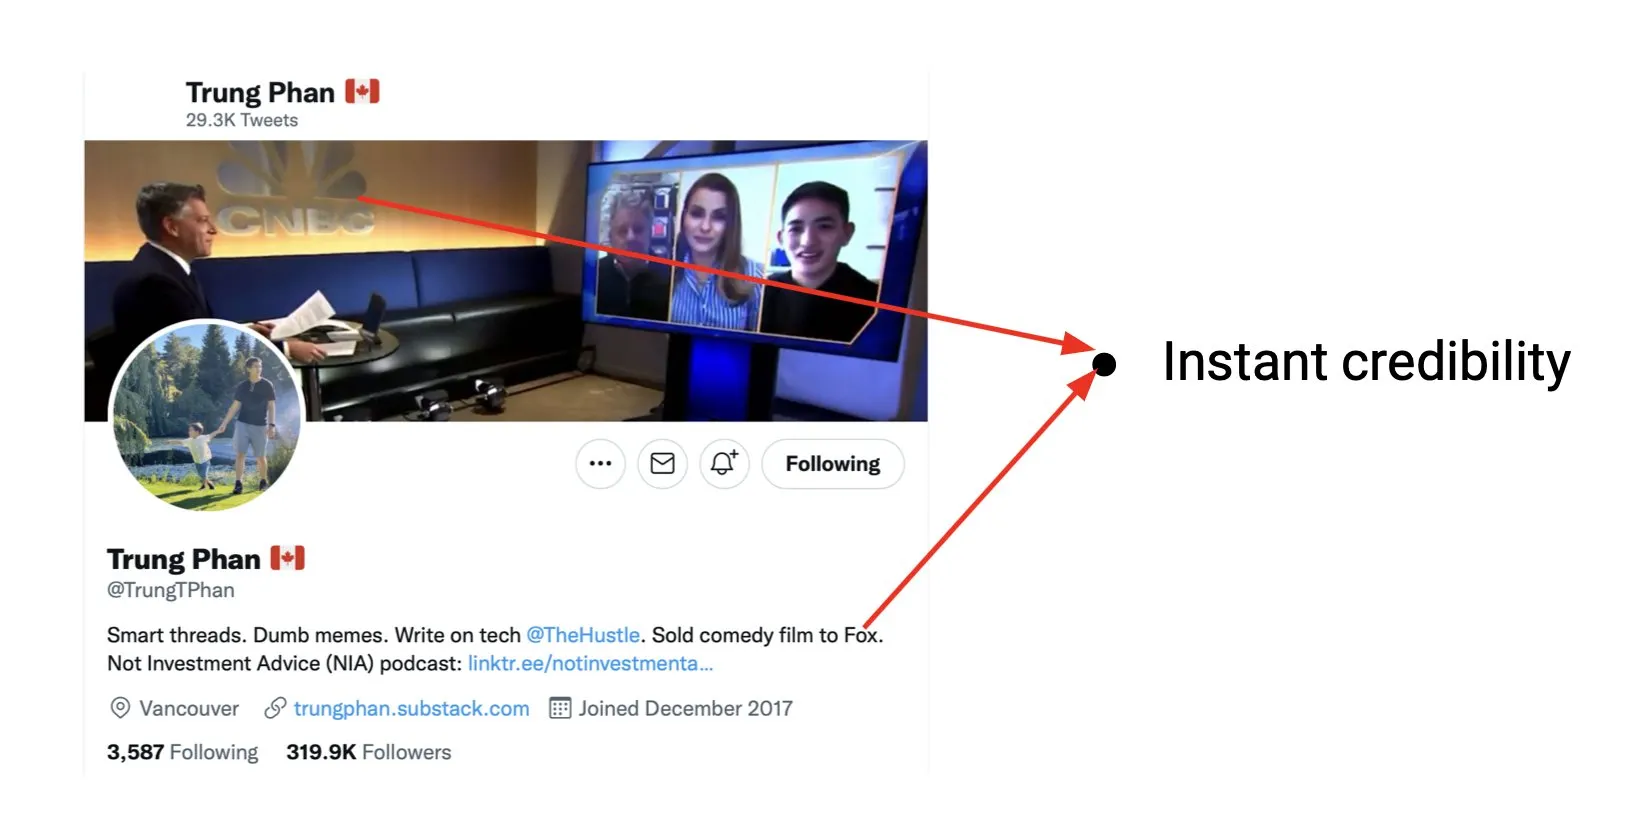Open the @TheHustle mention link
Viewport: 1636px width, 832px height.
point(583,635)
